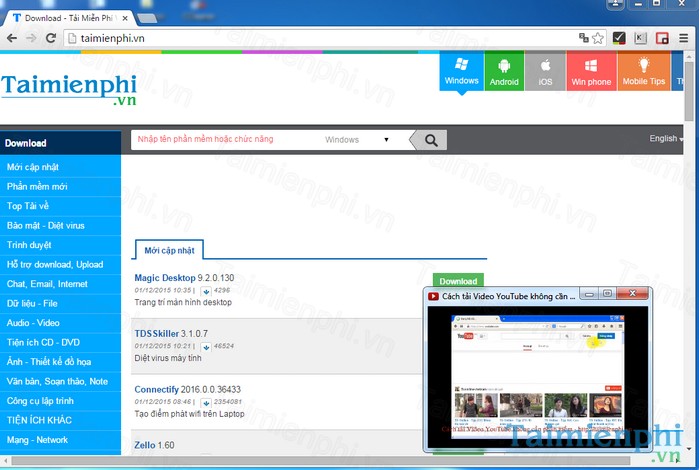Open Bảo mật - Diệt virus category
The height and width of the screenshot is (470, 699).
(46, 225)
